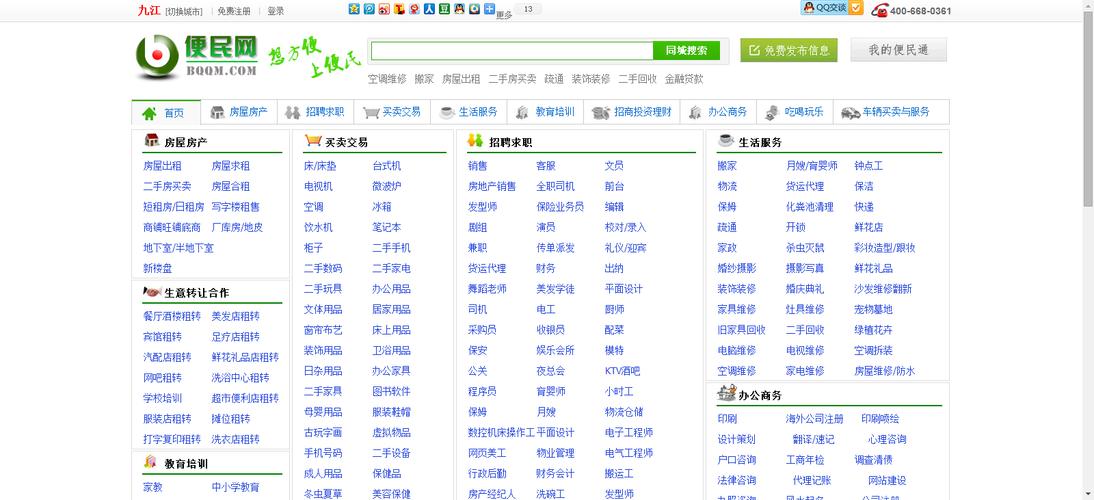Open the 车辆买卖与服务 navigation tab

pos(886,112)
